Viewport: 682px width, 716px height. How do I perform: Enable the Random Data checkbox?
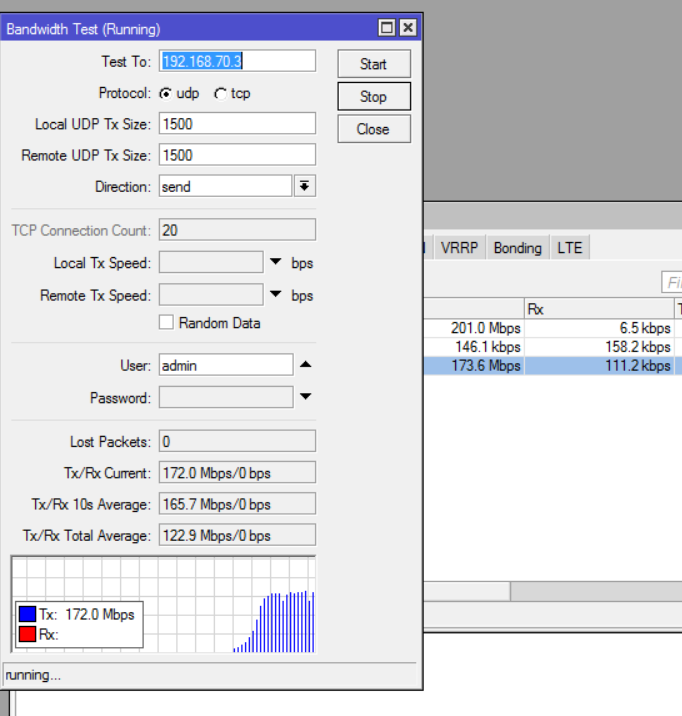[166, 322]
